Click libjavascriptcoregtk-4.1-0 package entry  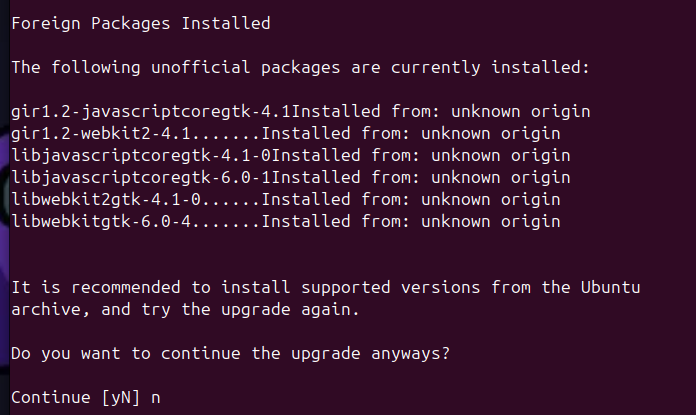pyautogui.click(x=141, y=155)
